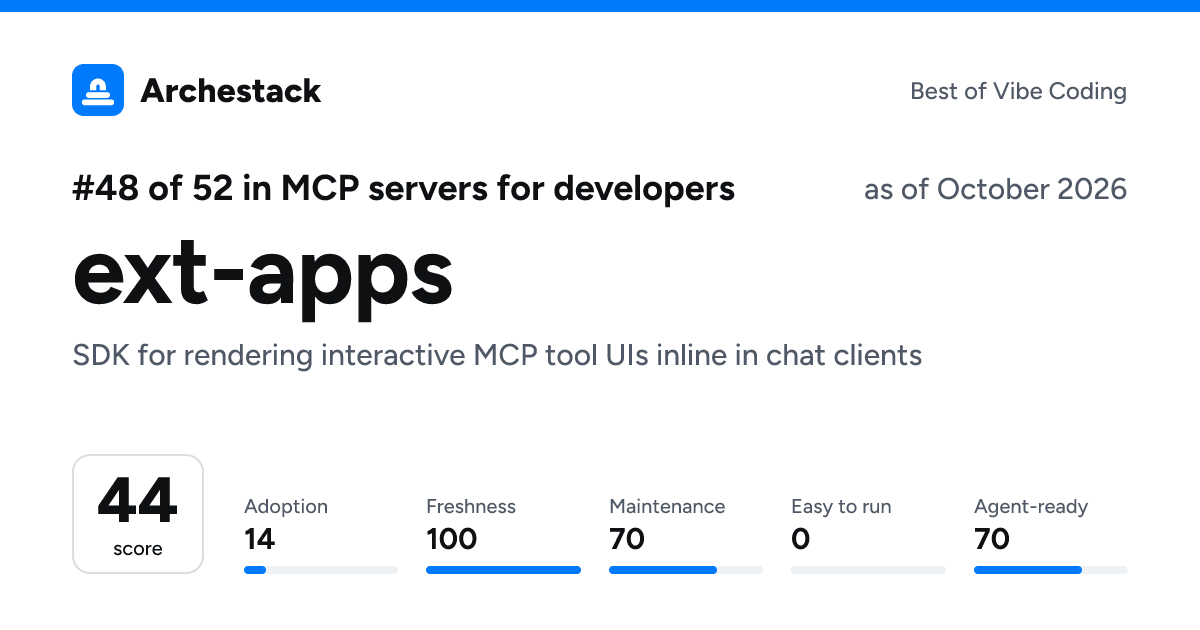Select the 'as of October 2026' date
This screenshot has height=630, width=1200.
(995, 189)
